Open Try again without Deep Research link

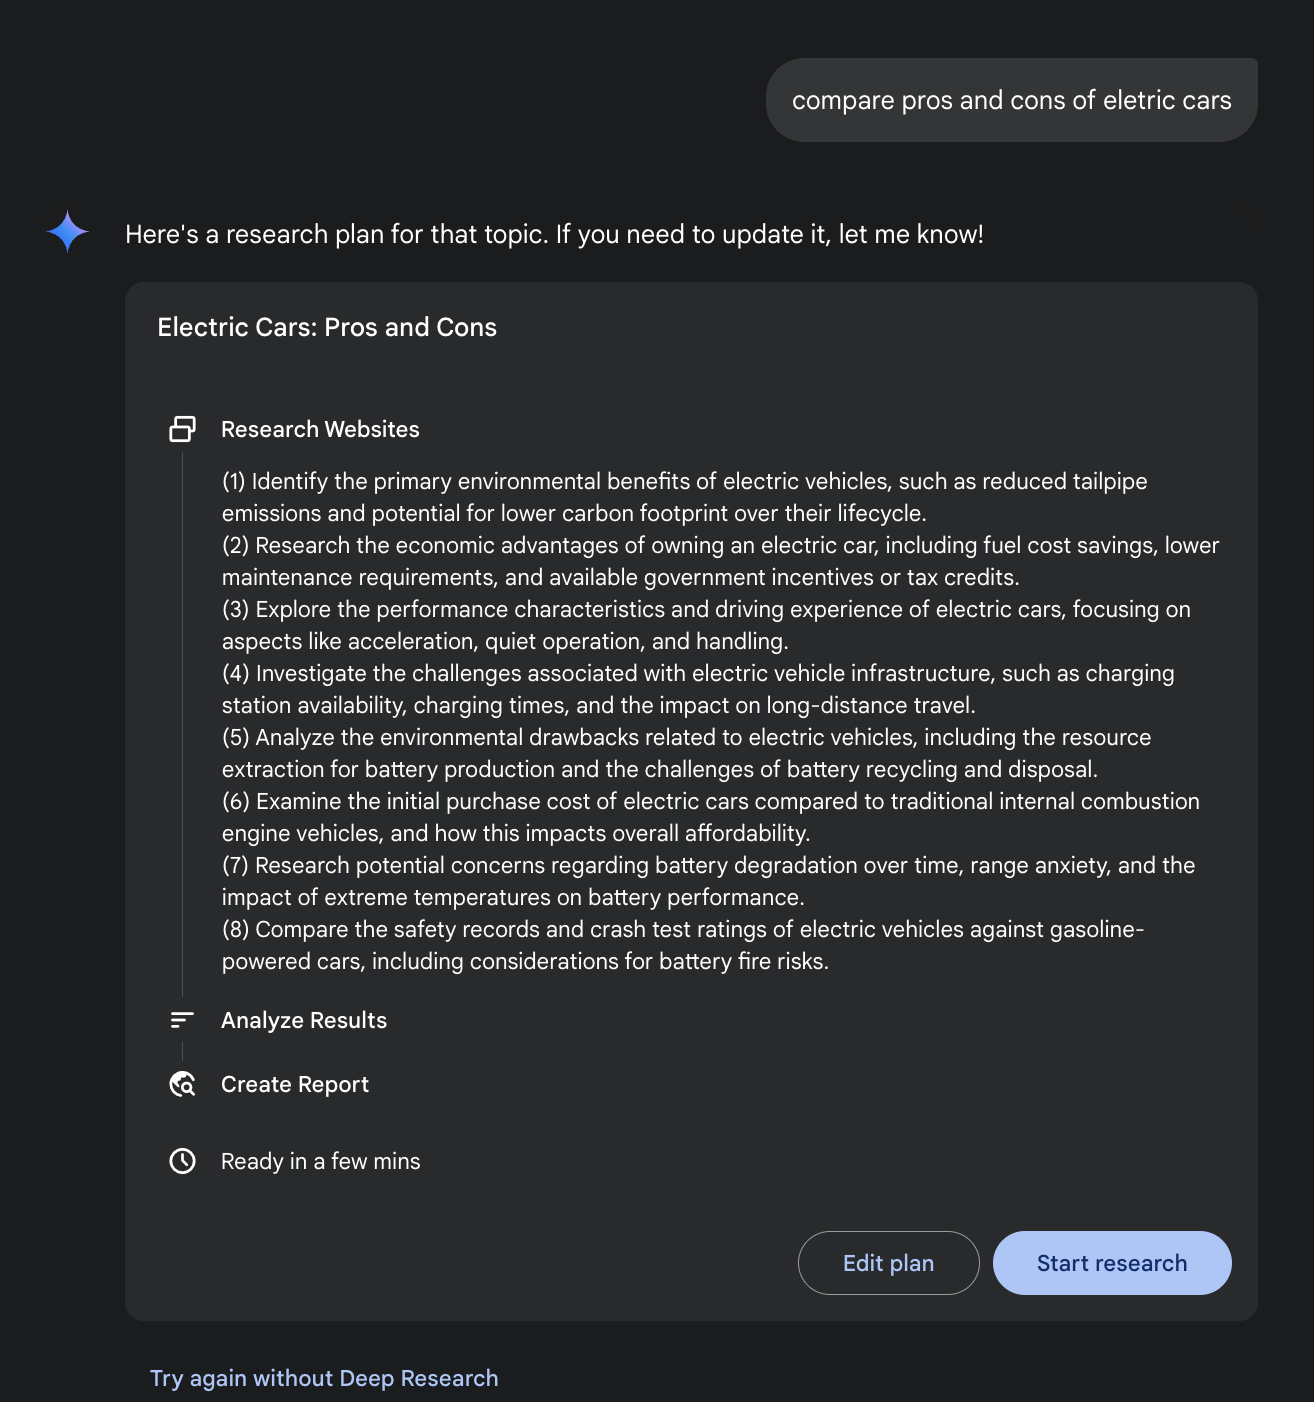(x=324, y=1378)
